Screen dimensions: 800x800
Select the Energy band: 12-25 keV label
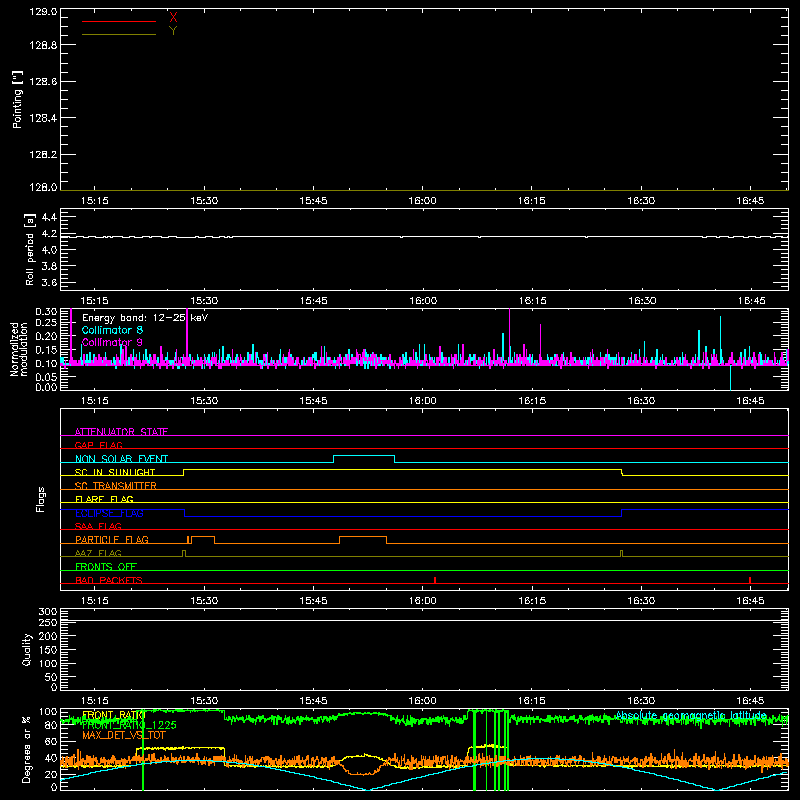[x=145, y=318]
